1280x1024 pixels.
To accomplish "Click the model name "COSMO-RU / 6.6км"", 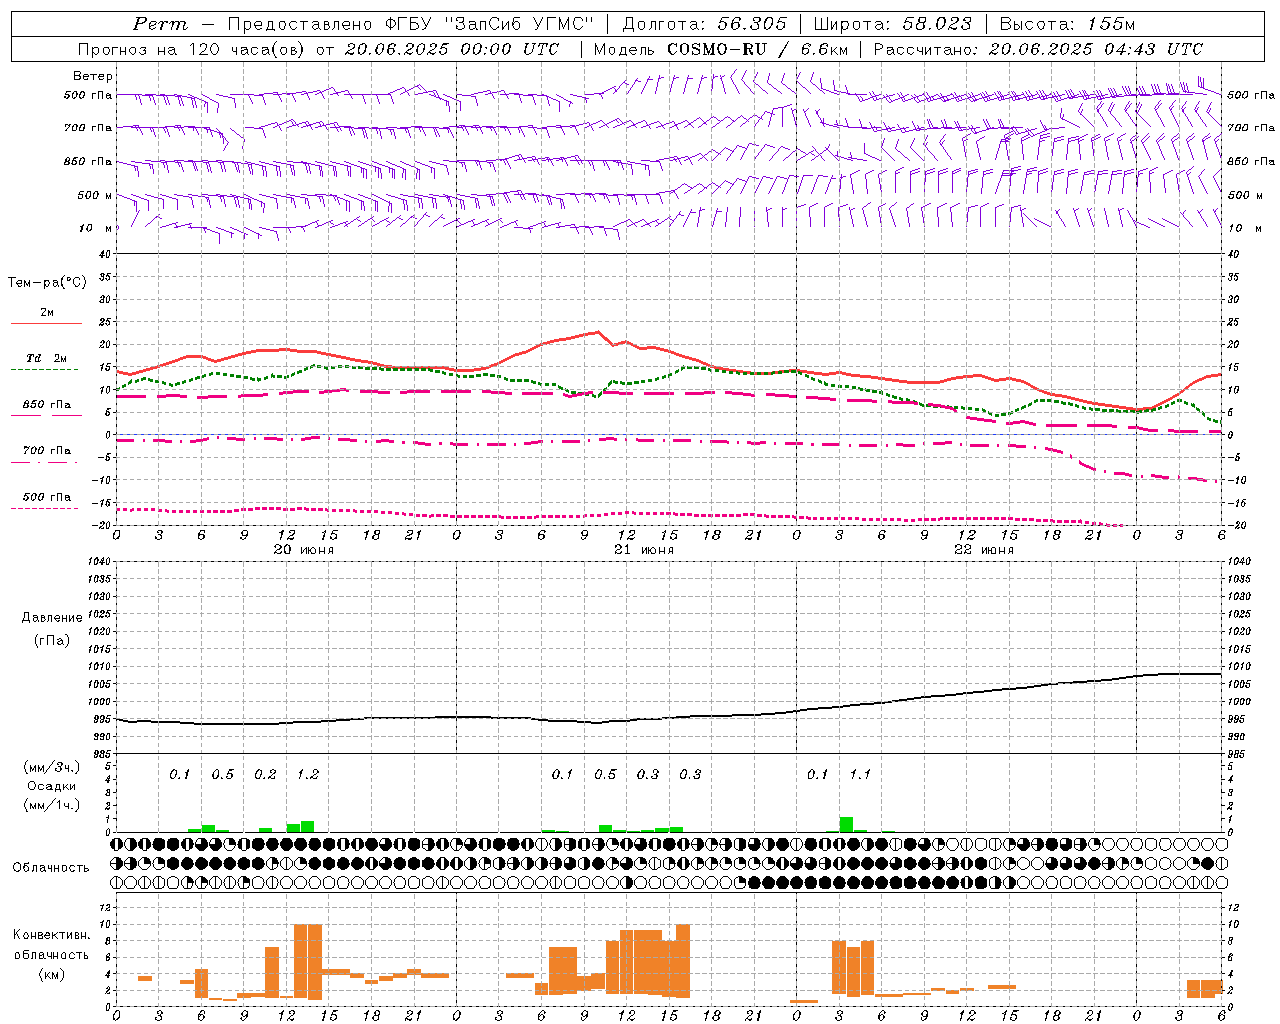I will pyautogui.click(x=757, y=49).
